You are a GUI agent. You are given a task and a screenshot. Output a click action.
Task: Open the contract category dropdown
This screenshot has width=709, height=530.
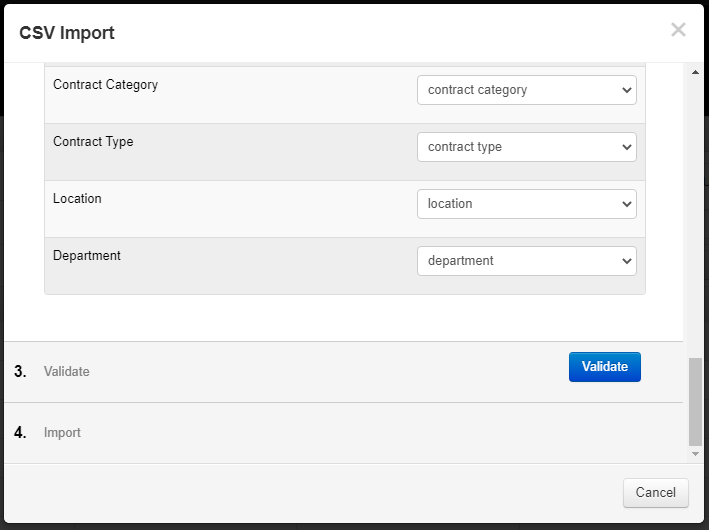tap(527, 90)
